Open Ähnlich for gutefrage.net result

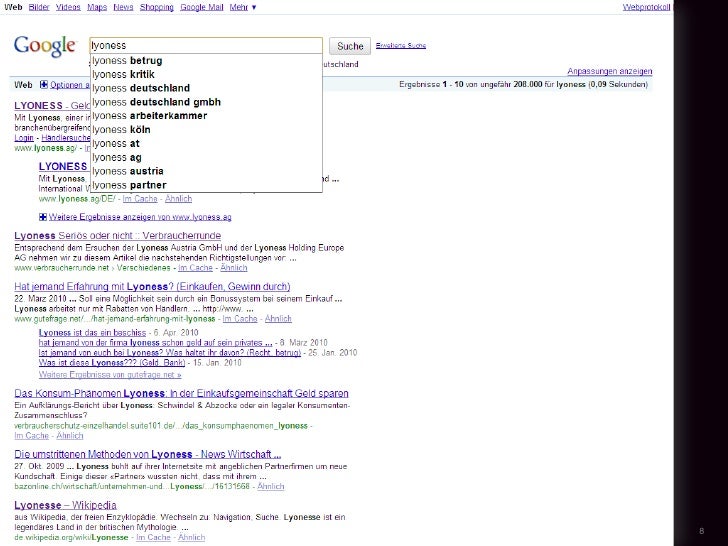tap(278, 319)
